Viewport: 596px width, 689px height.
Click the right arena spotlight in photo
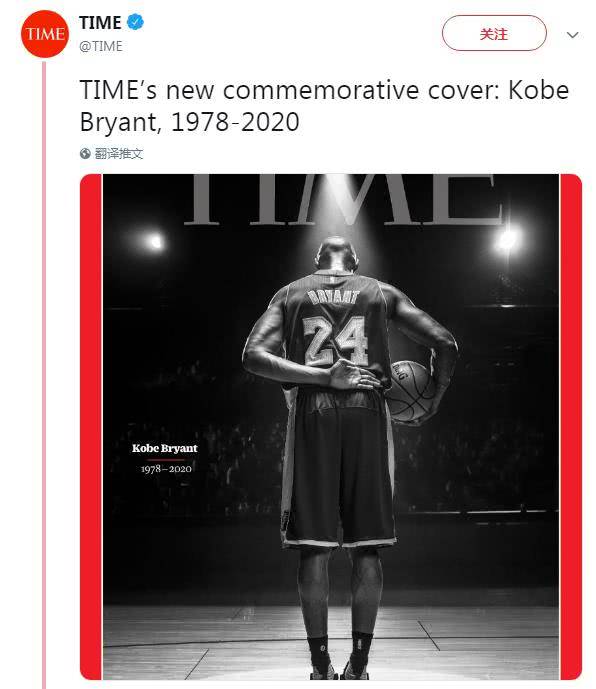coord(507,240)
